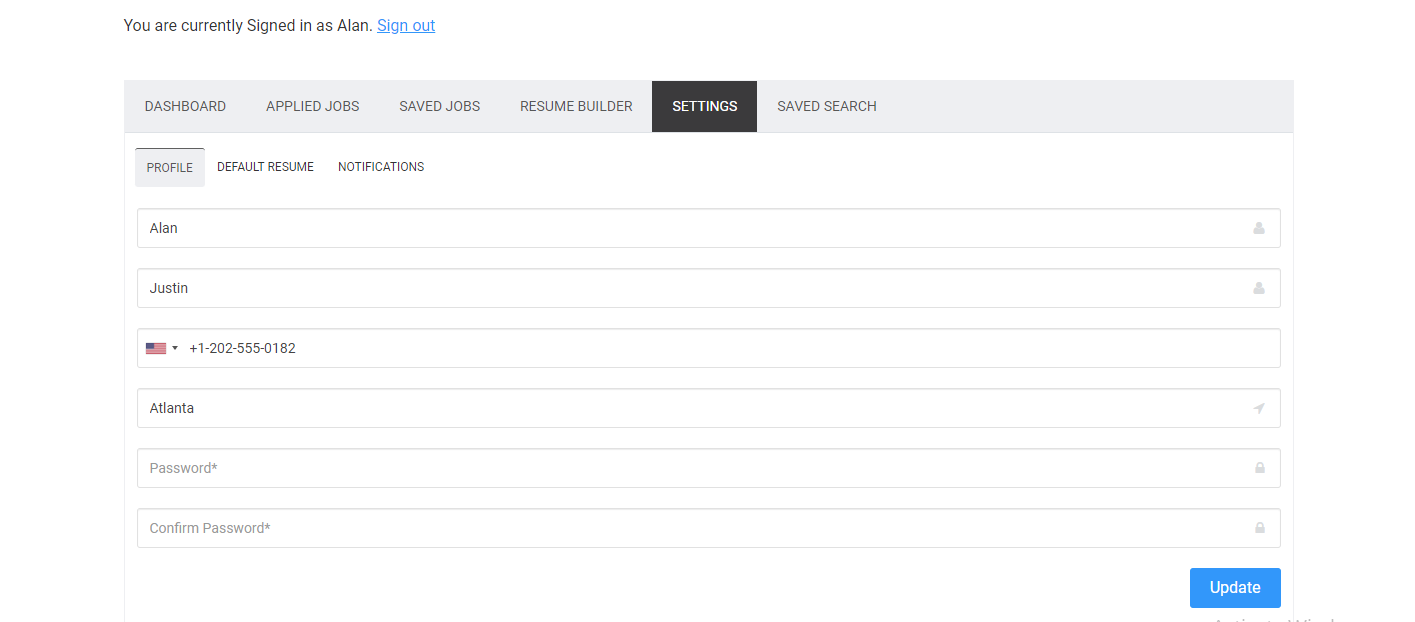Screen dimensions: 1415x622
Task: Click the person icon in first name field
Action: tap(1259, 228)
